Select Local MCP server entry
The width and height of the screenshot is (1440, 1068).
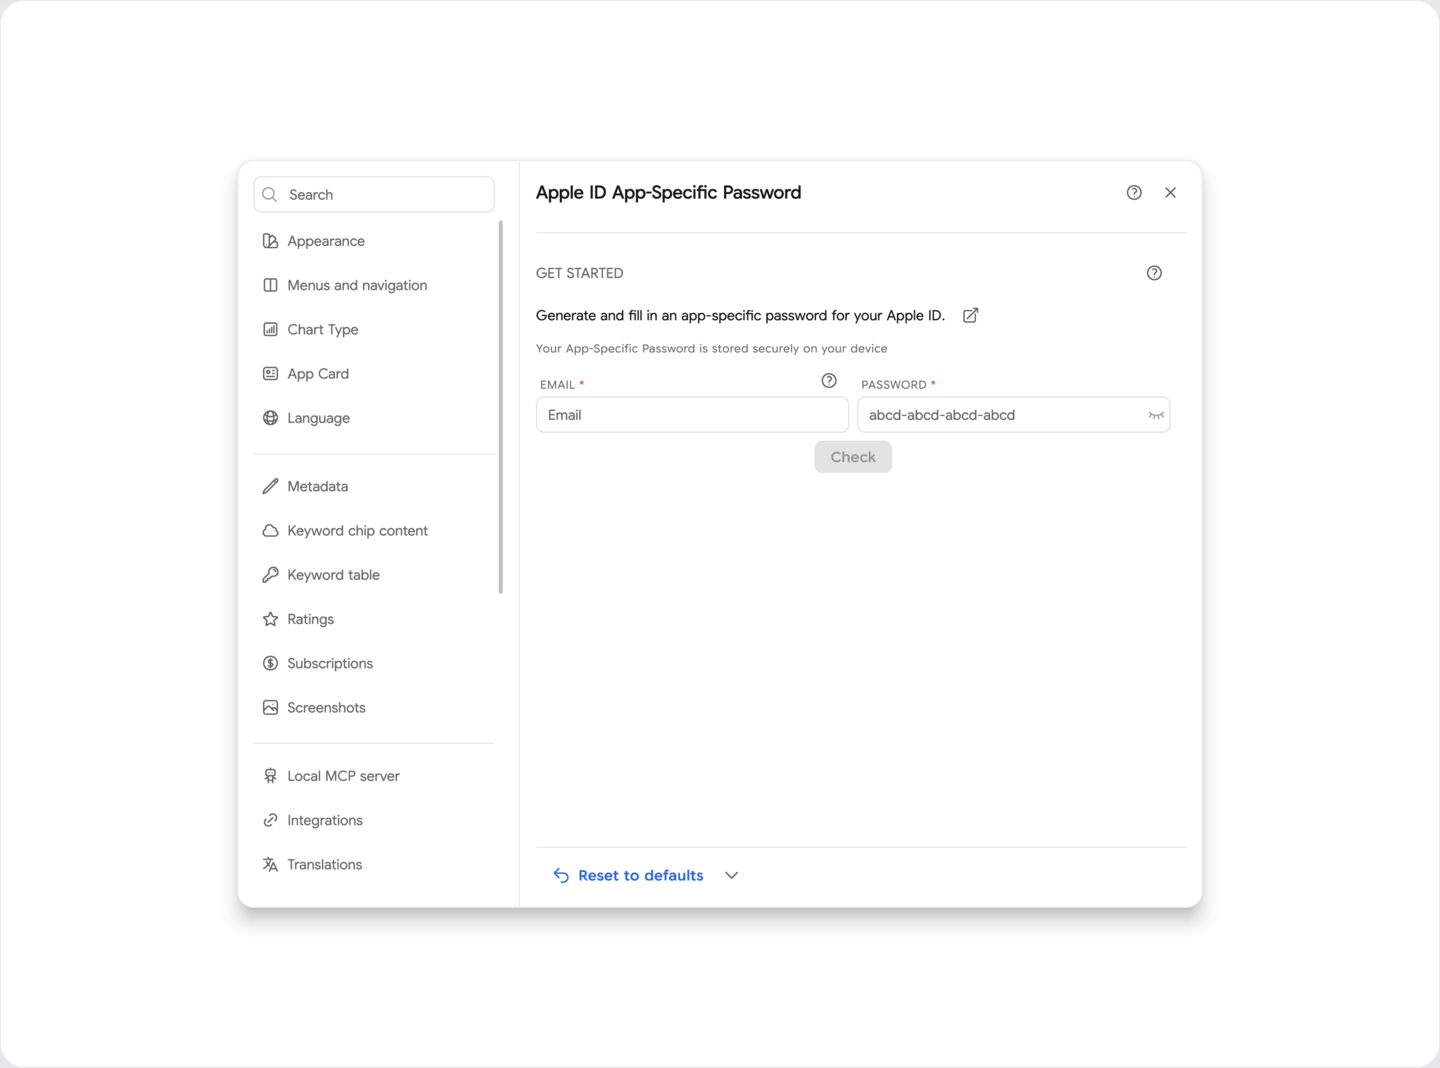coord(374,776)
